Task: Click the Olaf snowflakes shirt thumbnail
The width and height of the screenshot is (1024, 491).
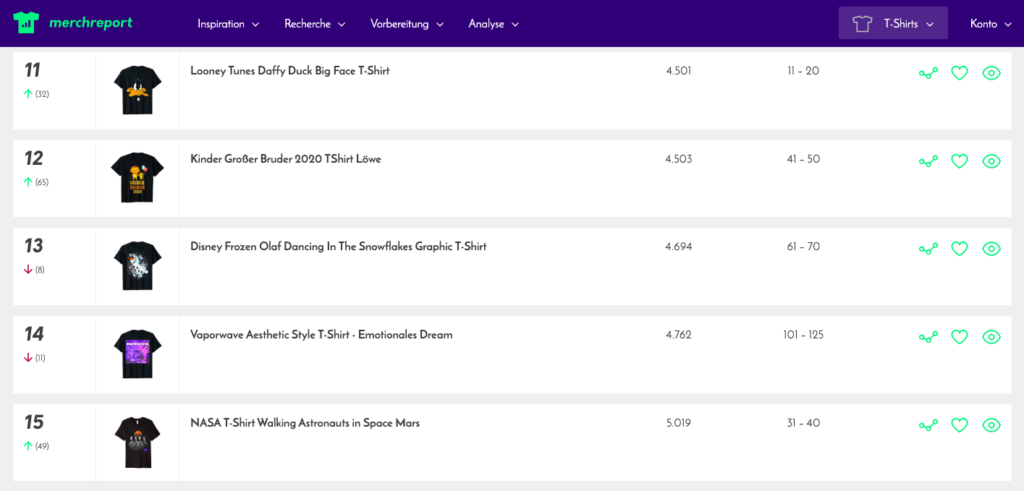Action: point(137,266)
